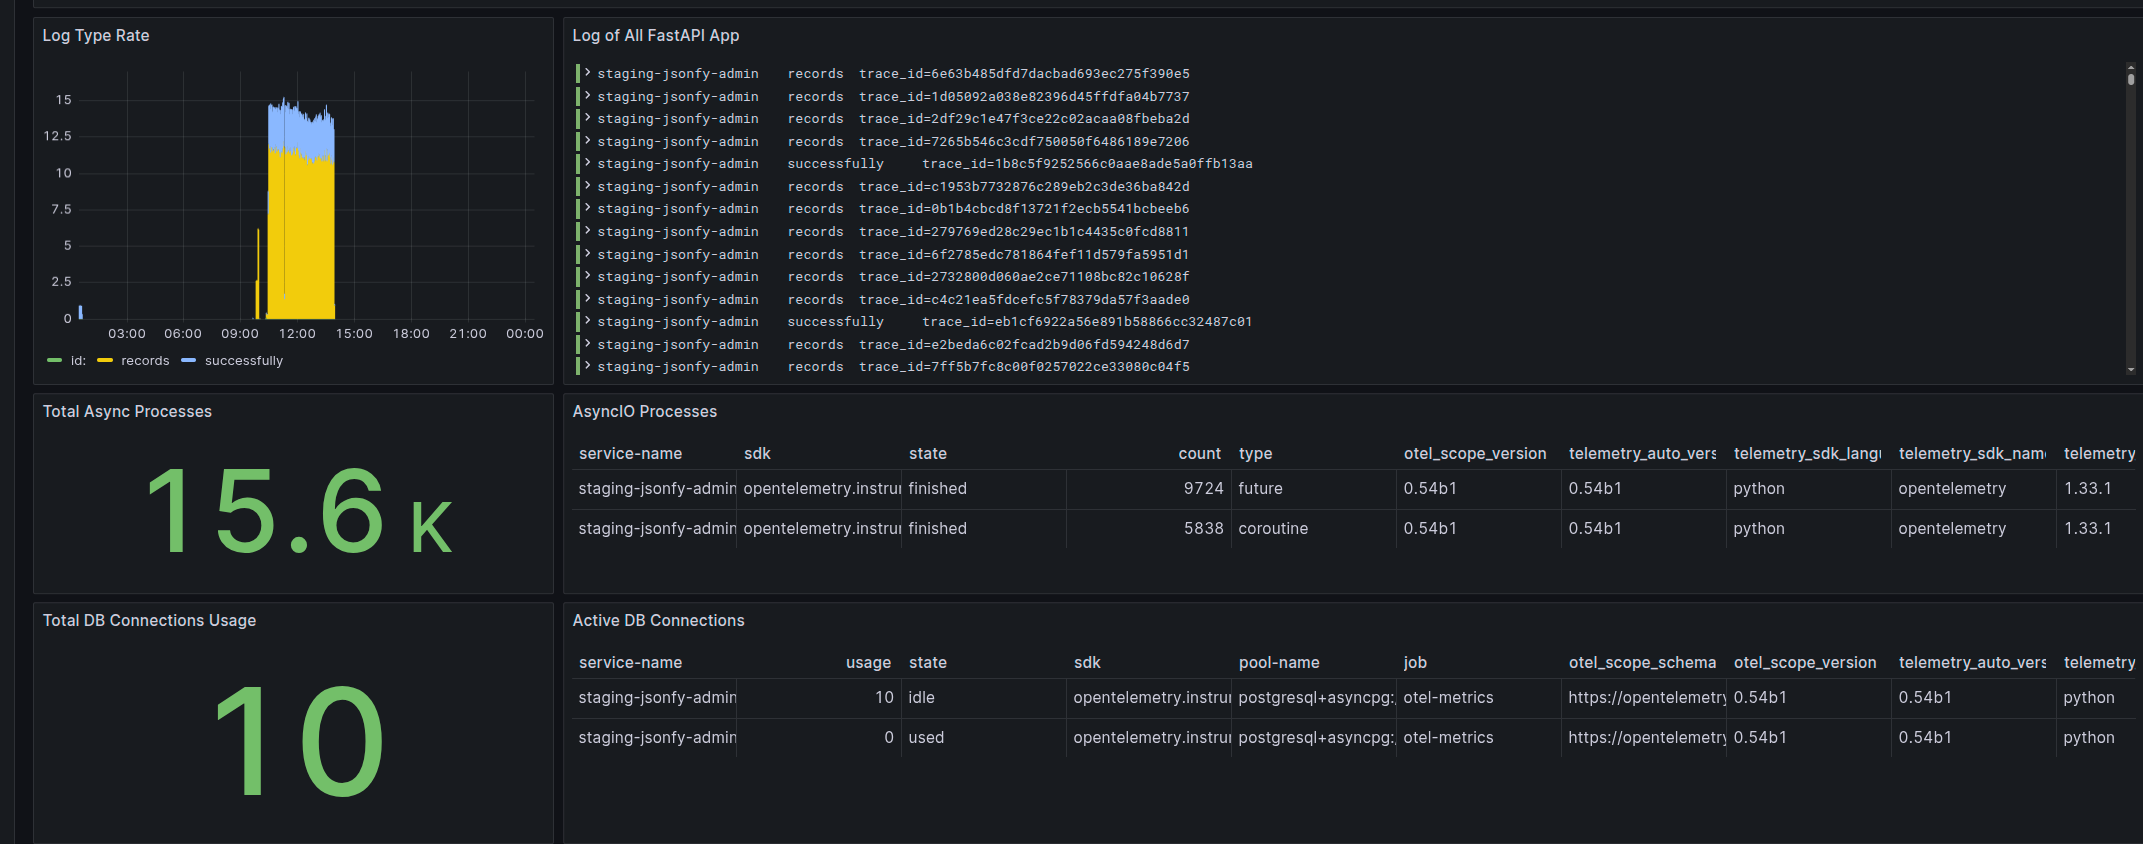Expand log row with trace_id 6e63b485
2143x844 pixels.
[588, 73]
